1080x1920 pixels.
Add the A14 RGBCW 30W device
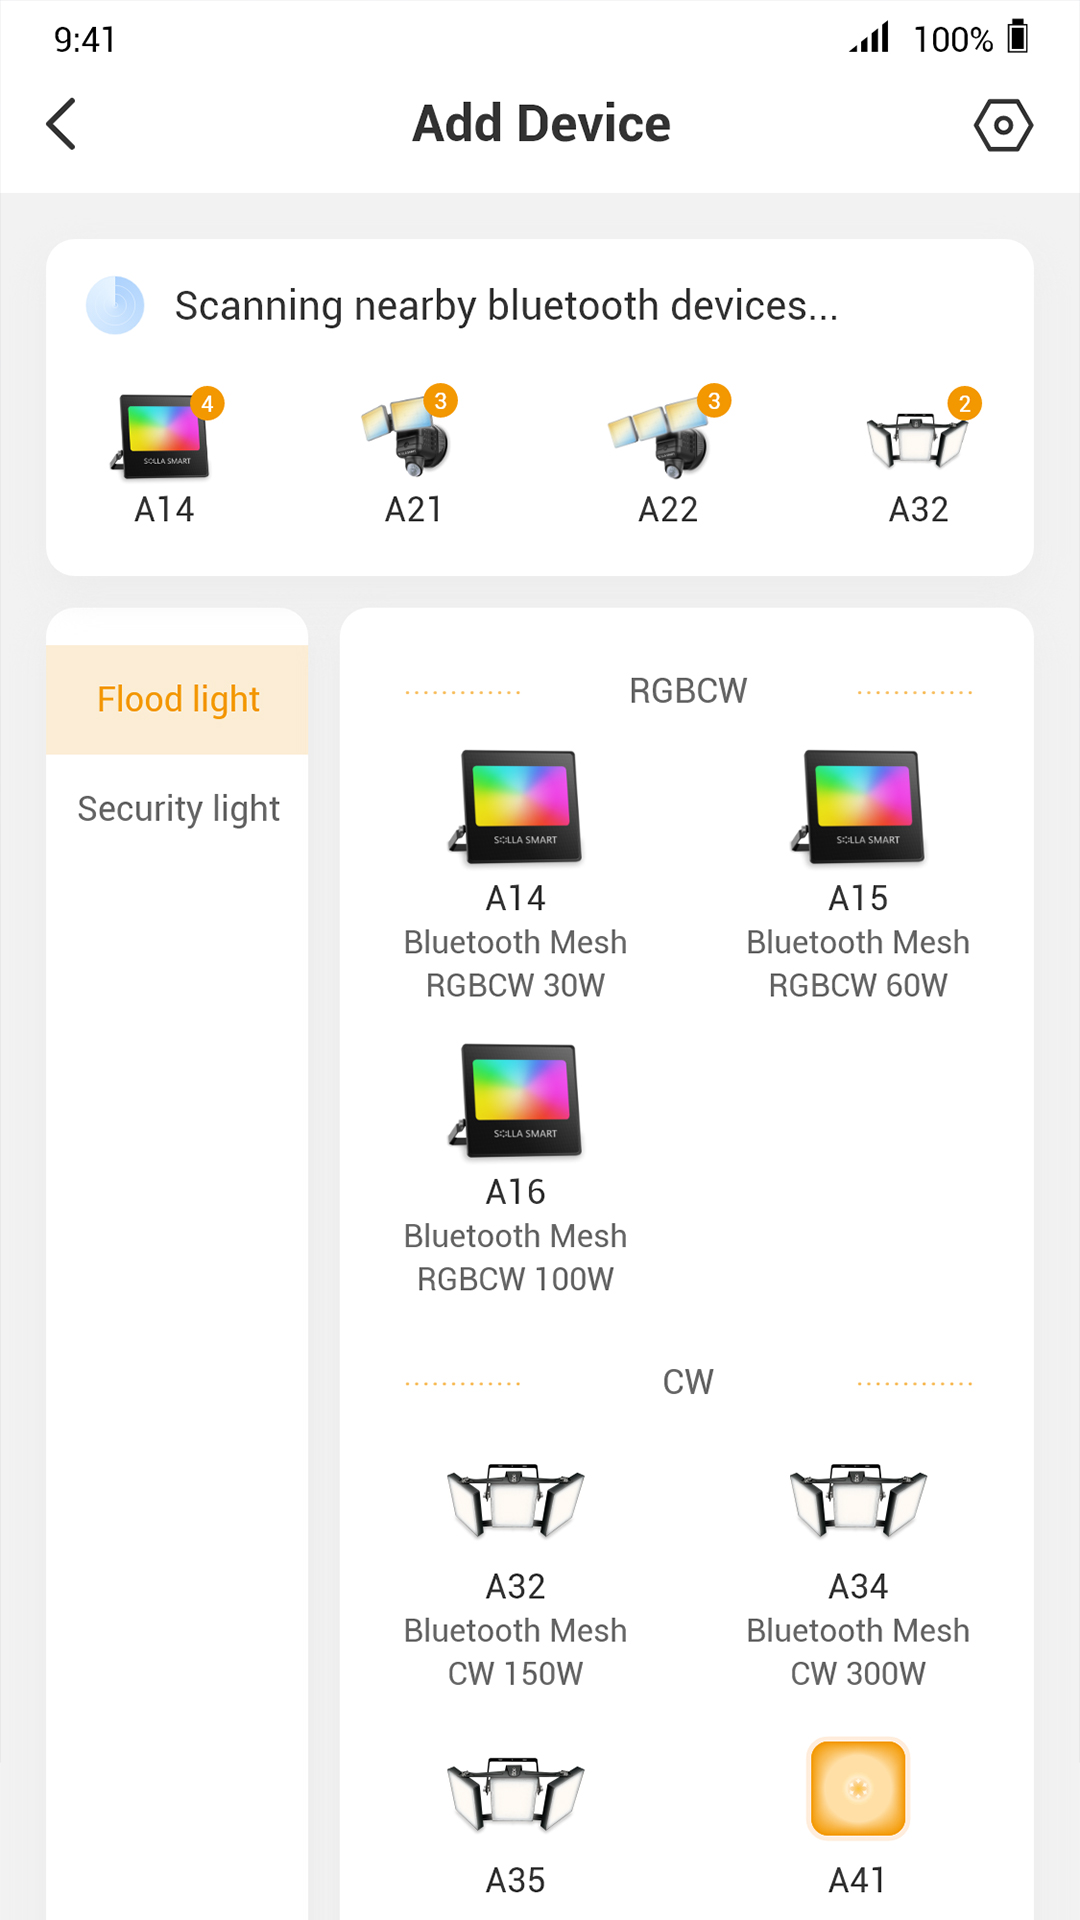point(515,872)
